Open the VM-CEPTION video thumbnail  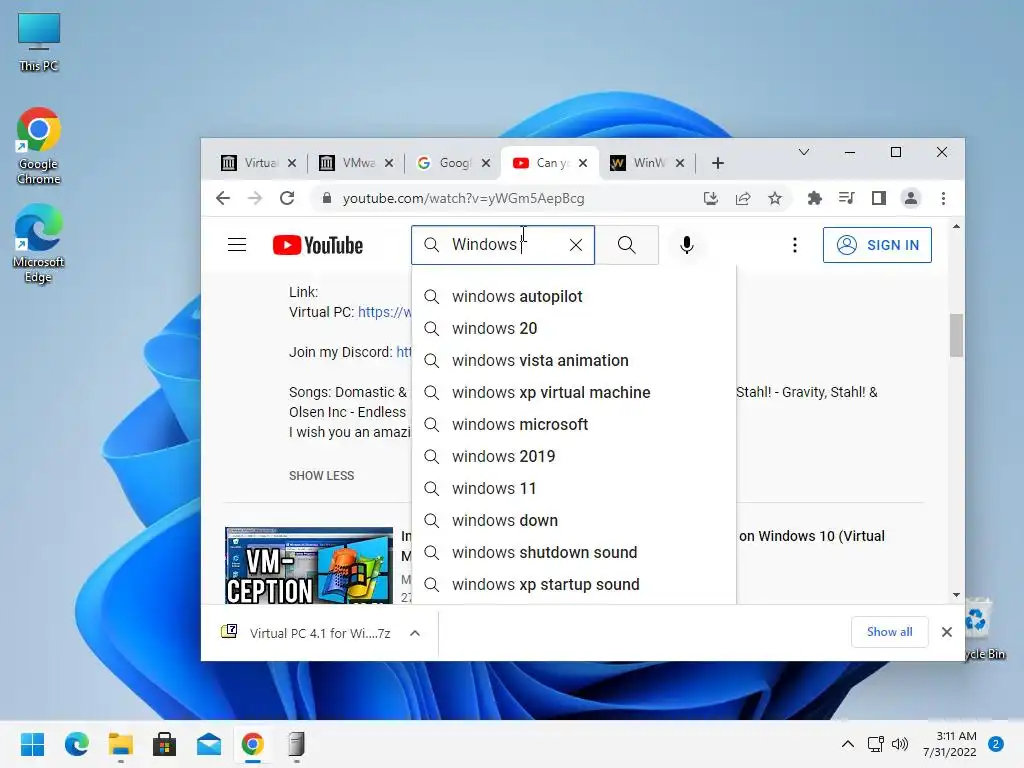309,566
